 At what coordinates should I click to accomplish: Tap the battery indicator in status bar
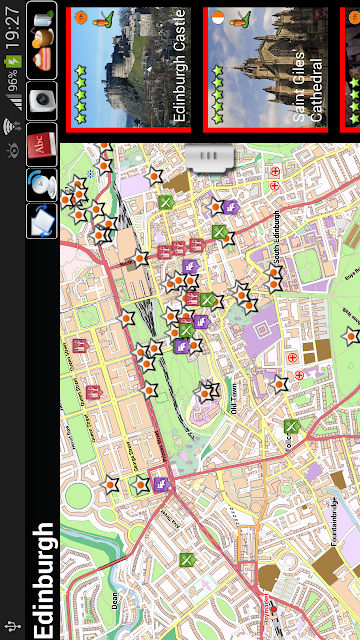(x=13, y=62)
